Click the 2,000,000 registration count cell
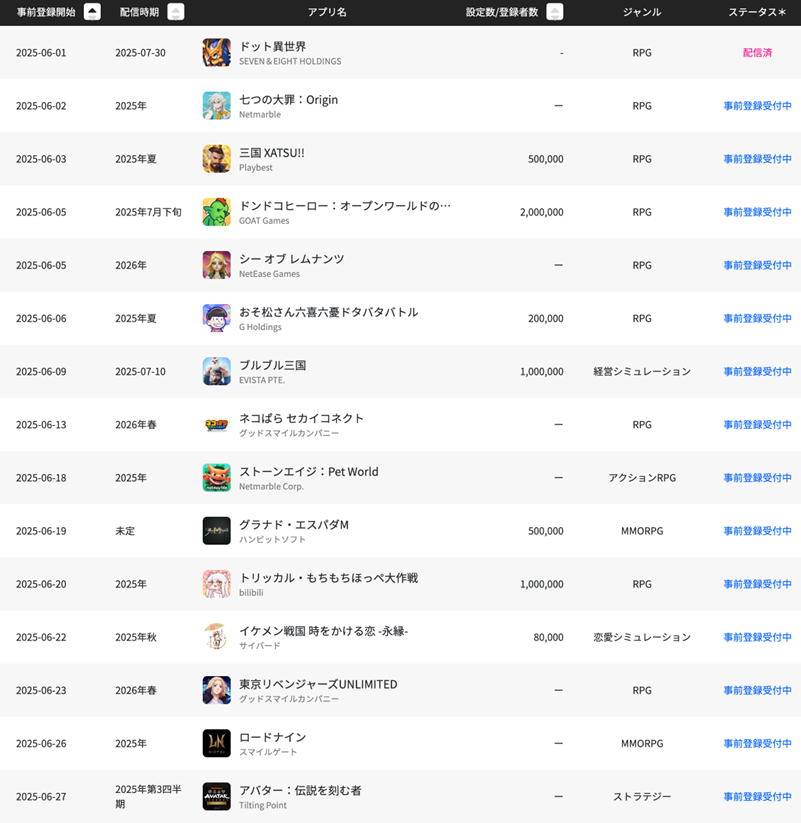Viewport: 801px width, 823px height. point(542,212)
